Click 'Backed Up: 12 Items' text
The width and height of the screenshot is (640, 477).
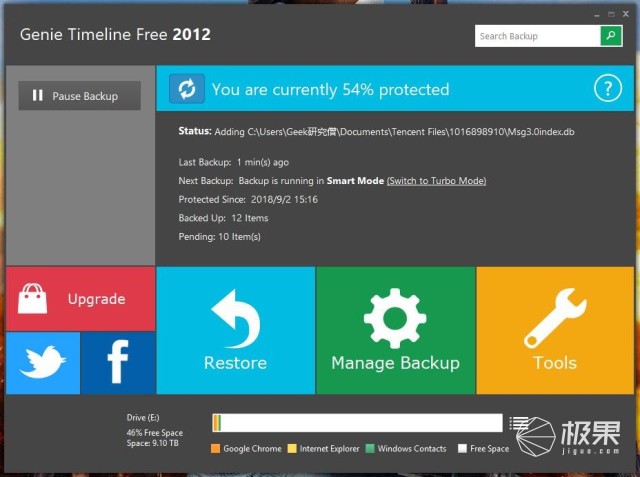[x=223, y=218]
